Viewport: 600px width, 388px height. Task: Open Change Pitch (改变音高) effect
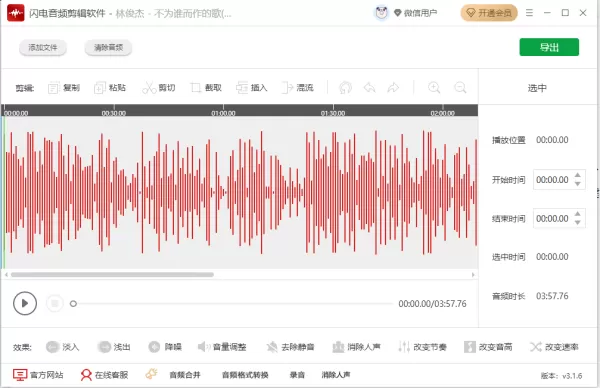point(488,347)
